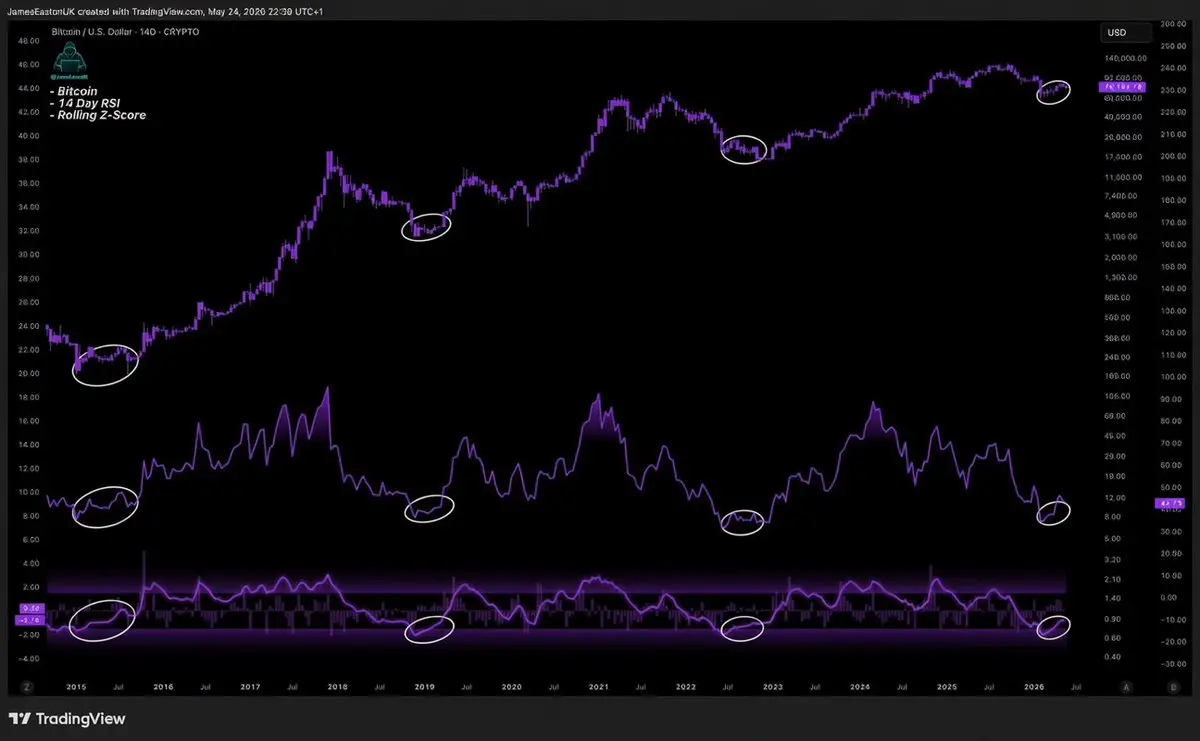This screenshot has height=741, width=1200.
Task: Click the 2021 label on time axis
Action: pyautogui.click(x=599, y=687)
